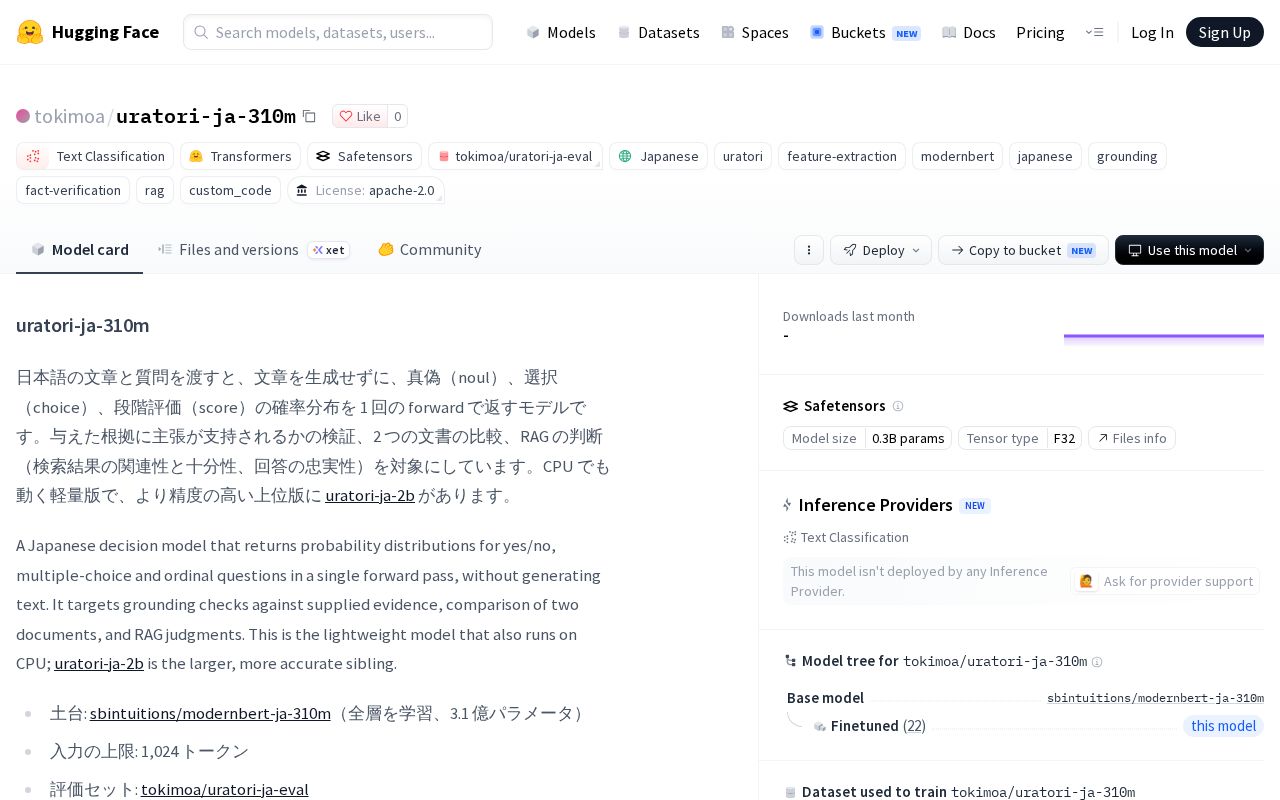This screenshot has height=800, width=1280.
Task: Open the Pricing page
Action: click(1040, 32)
